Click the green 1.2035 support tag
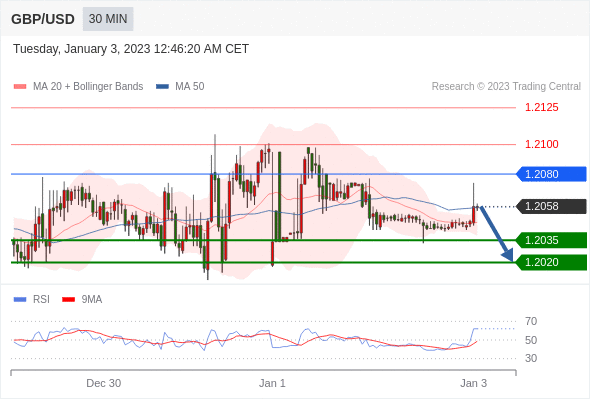 (x=551, y=240)
